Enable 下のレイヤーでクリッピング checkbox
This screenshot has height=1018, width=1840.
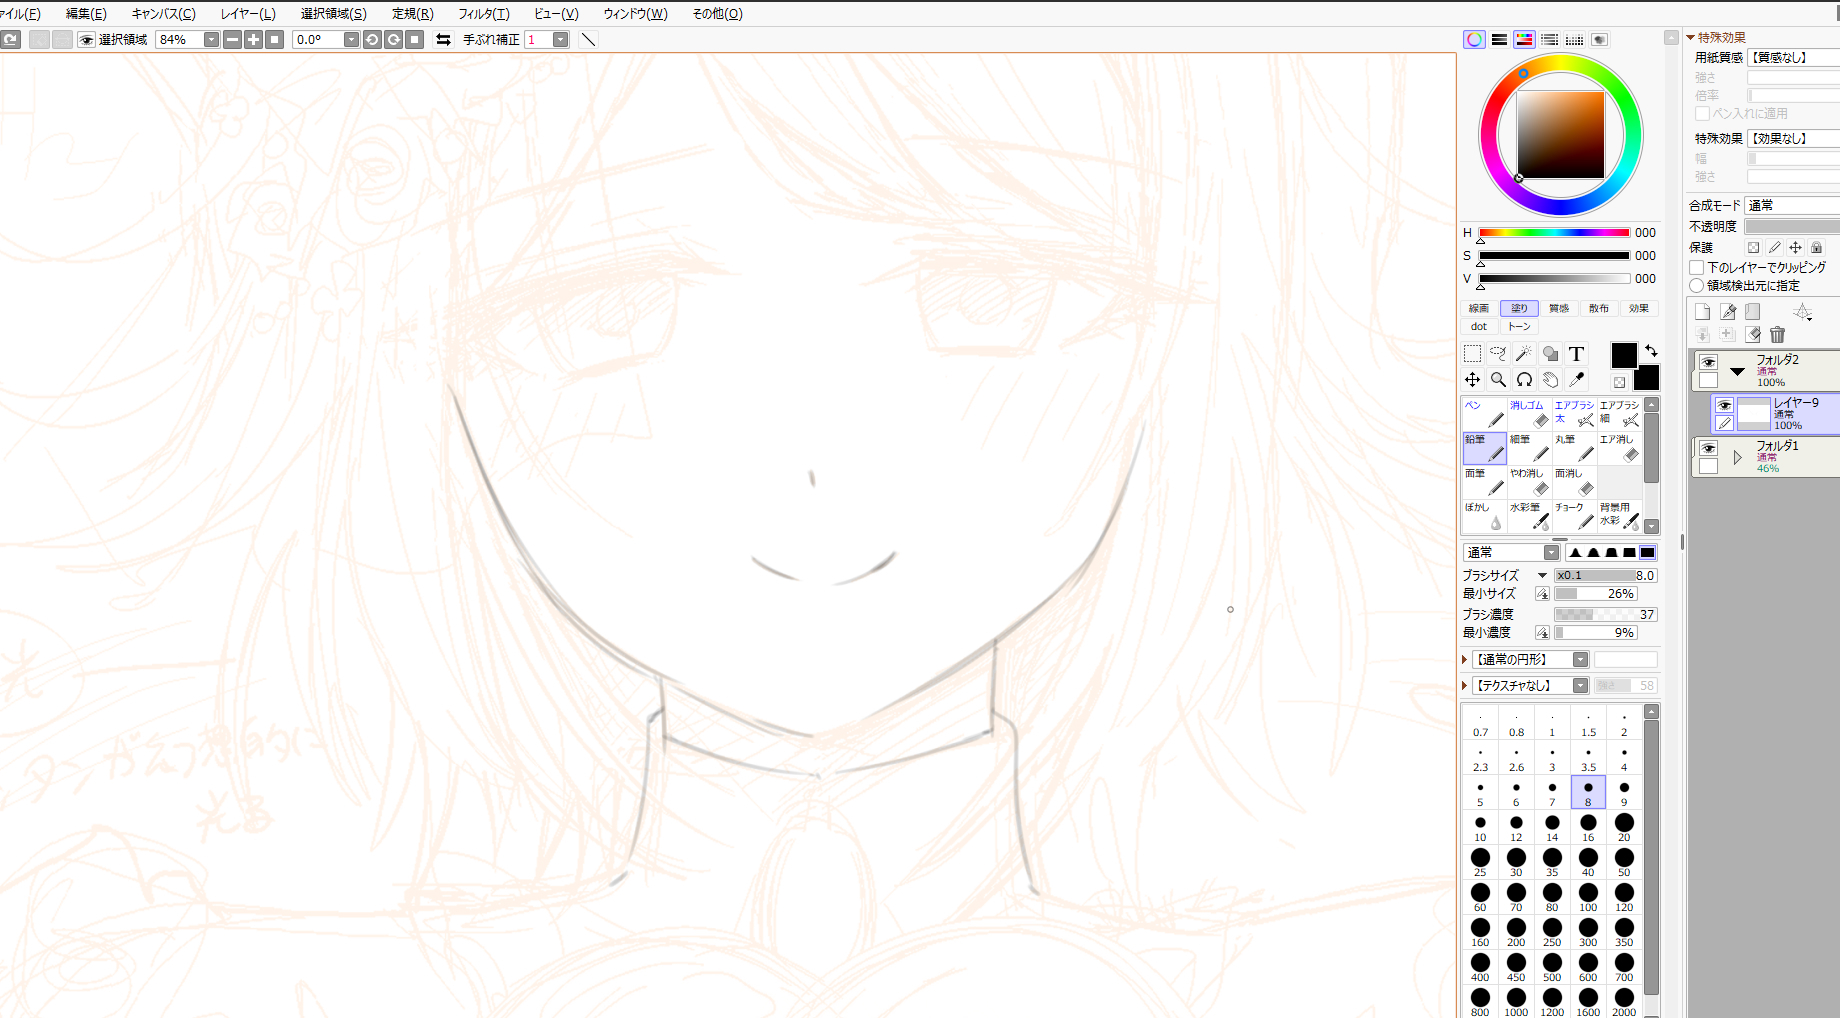click(x=1697, y=268)
